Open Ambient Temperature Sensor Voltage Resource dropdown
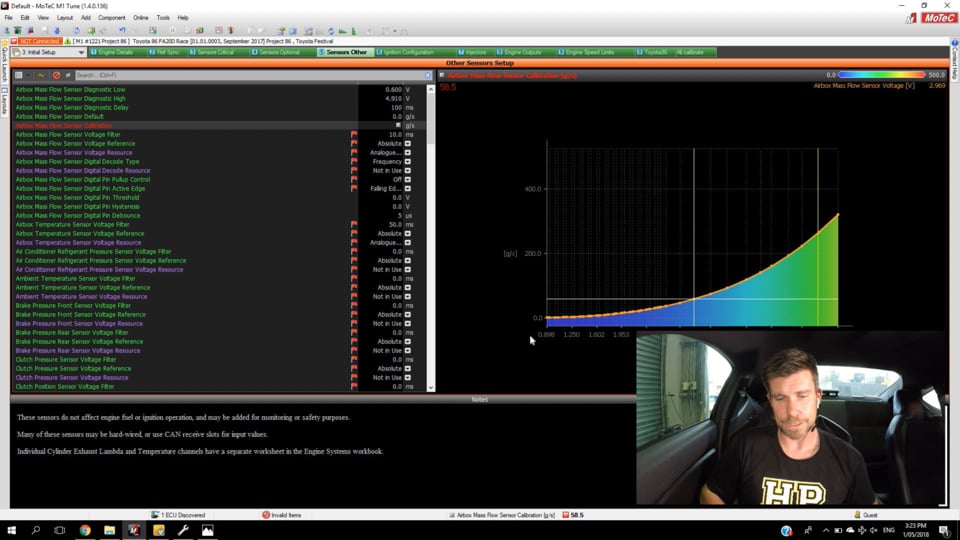The width and height of the screenshot is (960, 540). click(x=408, y=296)
